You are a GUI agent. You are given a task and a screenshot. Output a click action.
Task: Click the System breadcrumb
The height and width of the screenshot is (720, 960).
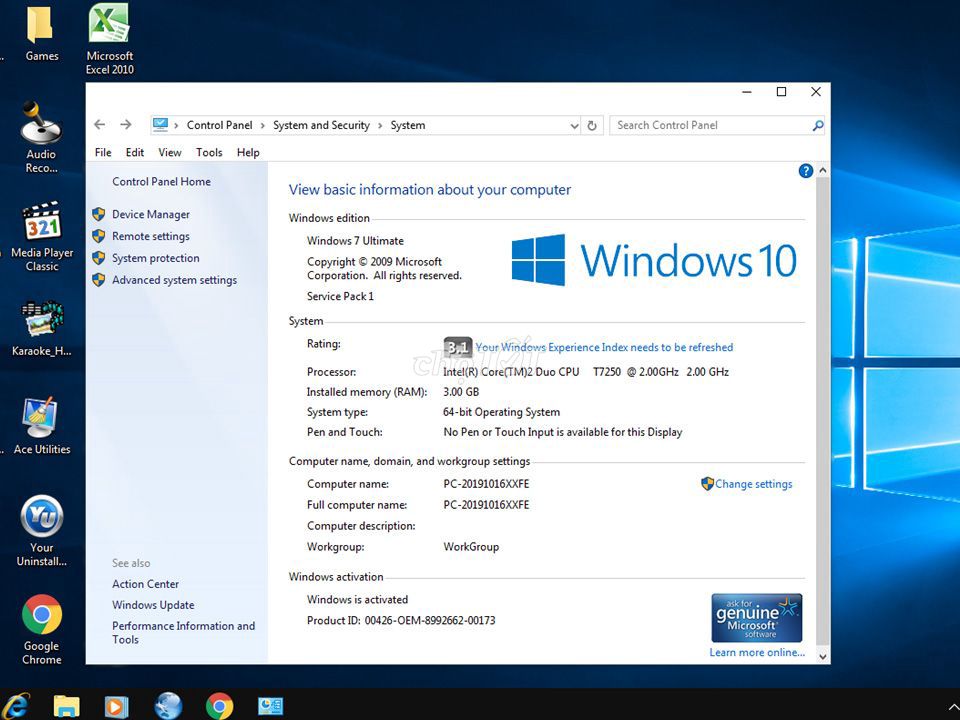(408, 126)
